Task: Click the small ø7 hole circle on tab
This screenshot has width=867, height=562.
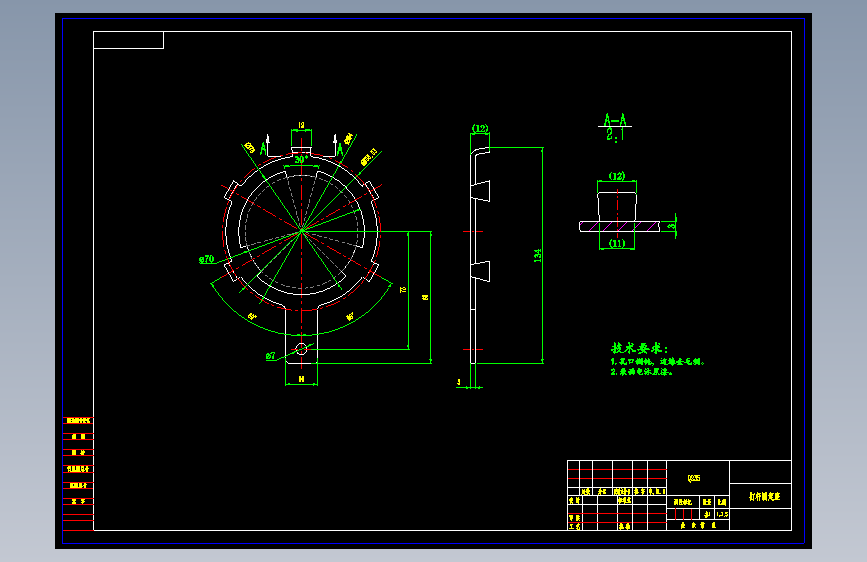Action: pyautogui.click(x=301, y=349)
